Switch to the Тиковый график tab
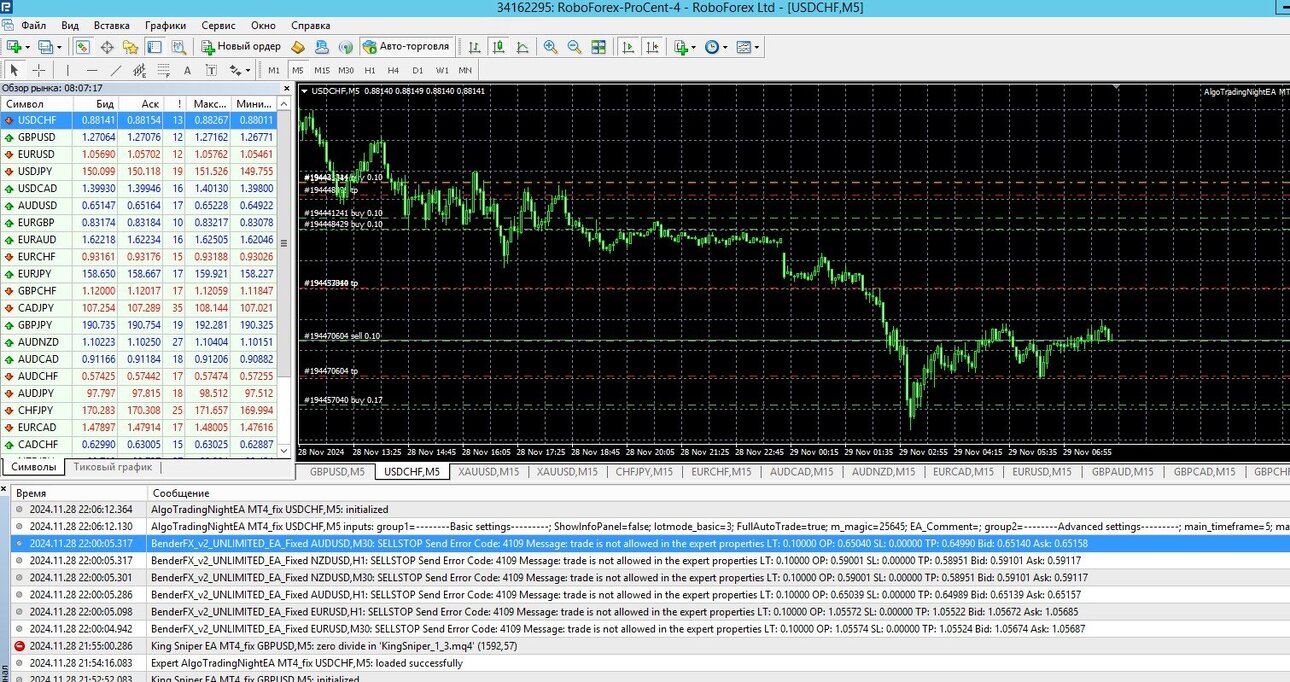 point(112,467)
